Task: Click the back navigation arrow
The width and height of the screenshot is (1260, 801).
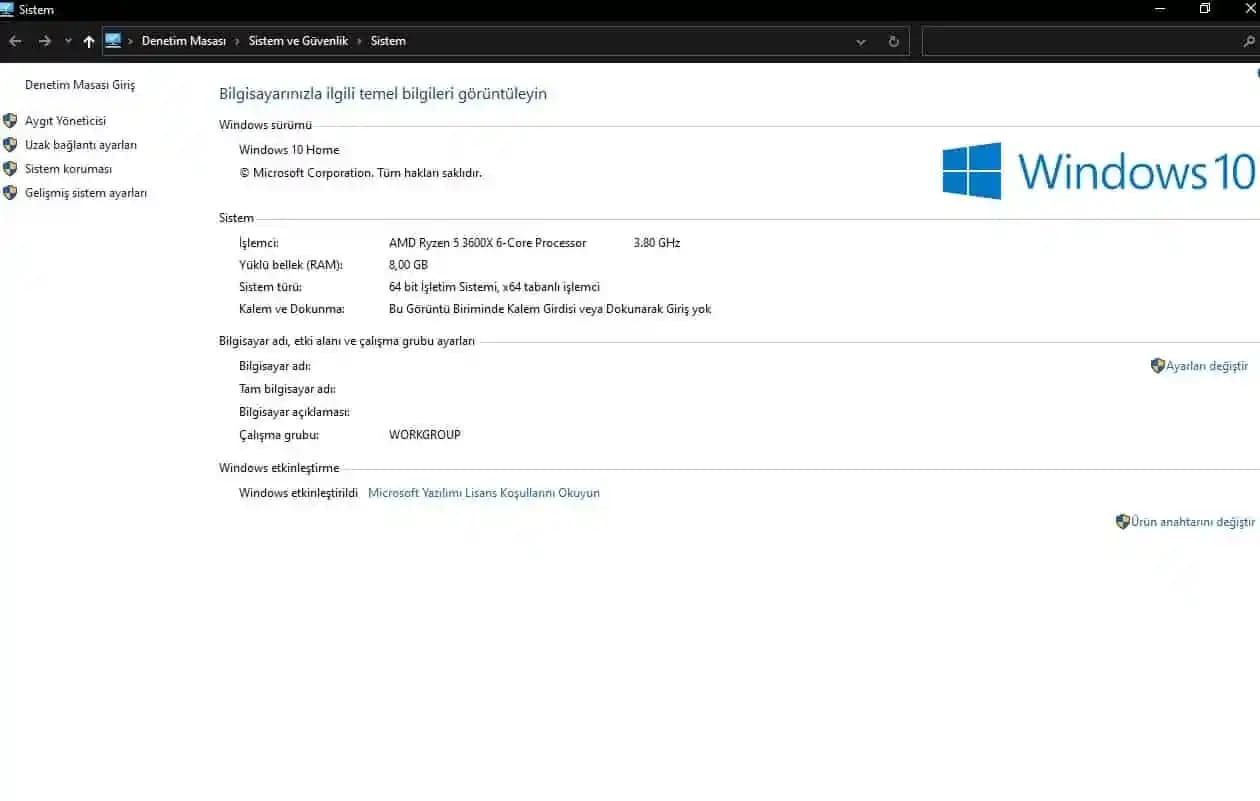Action: [16, 41]
